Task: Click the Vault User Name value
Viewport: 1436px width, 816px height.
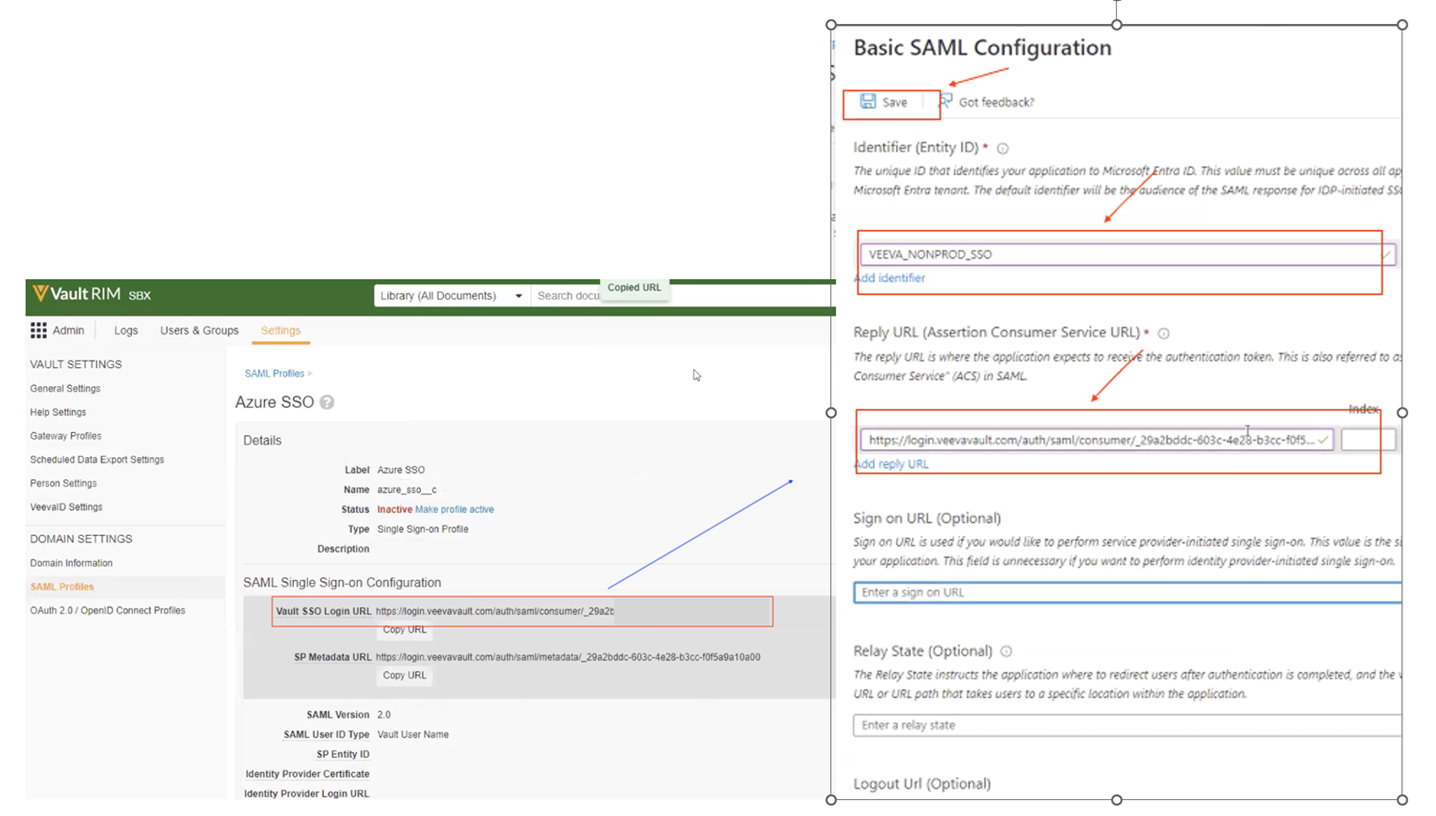Action: coord(412,734)
